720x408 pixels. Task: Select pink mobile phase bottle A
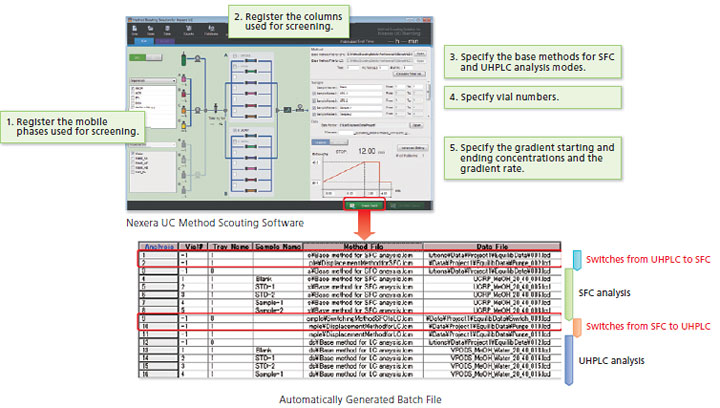[x=184, y=78]
